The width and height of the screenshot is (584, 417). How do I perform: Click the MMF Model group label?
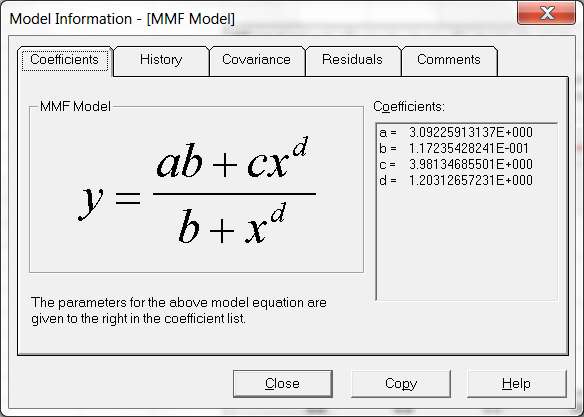point(75,107)
